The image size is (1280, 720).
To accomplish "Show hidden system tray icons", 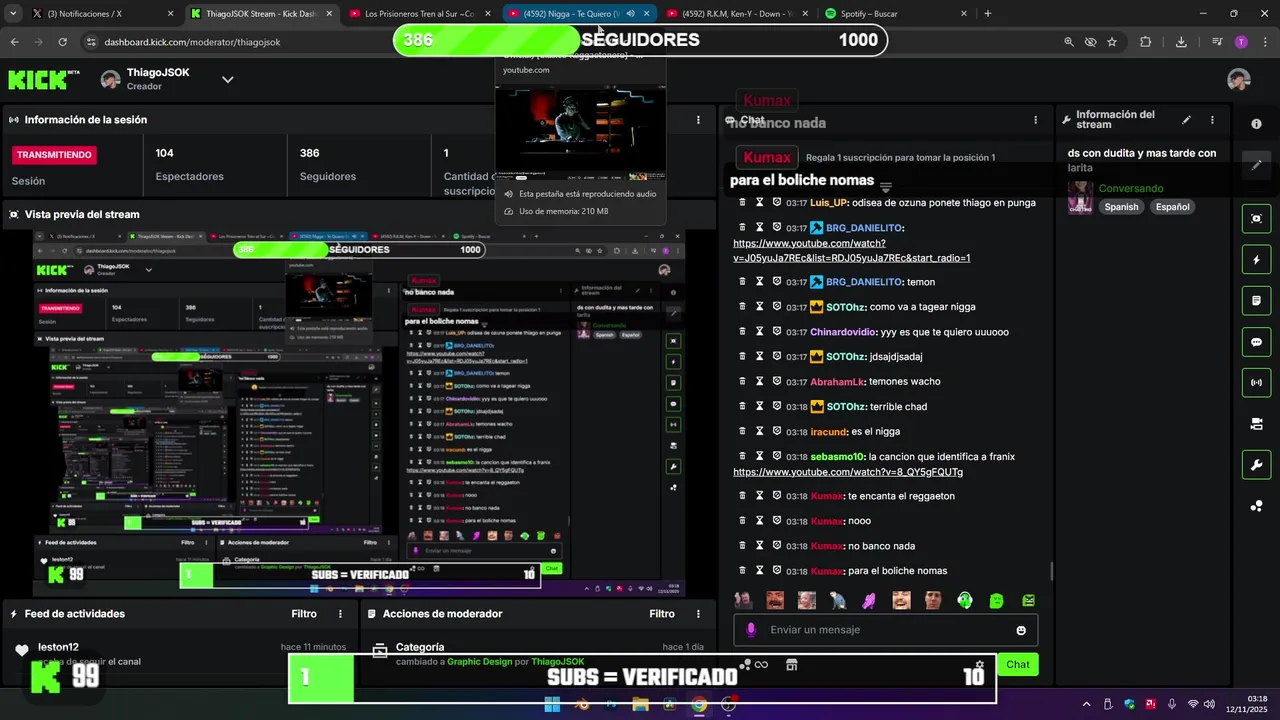I will (x=1085, y=704).
